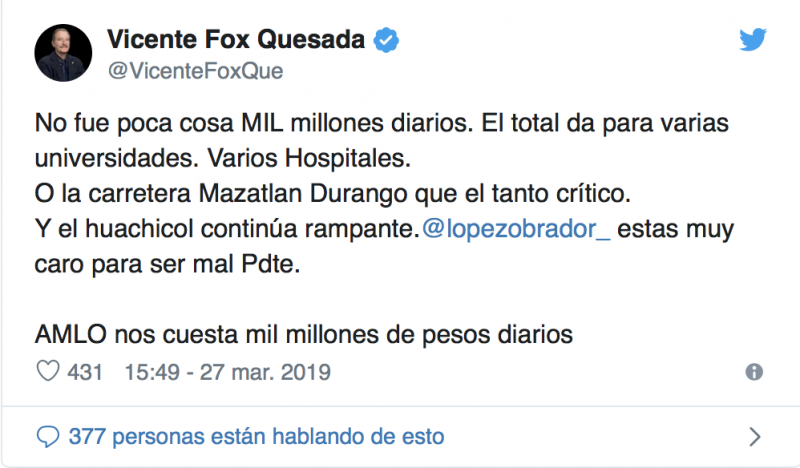Expand the conversation with the right chevron

pyautogui.click(x=755, y=437)
